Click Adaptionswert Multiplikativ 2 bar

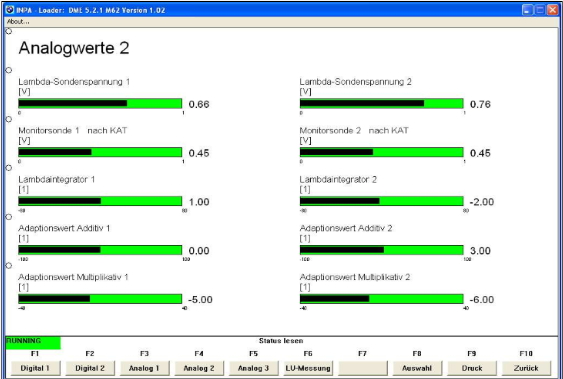click(x=382, y=299)
